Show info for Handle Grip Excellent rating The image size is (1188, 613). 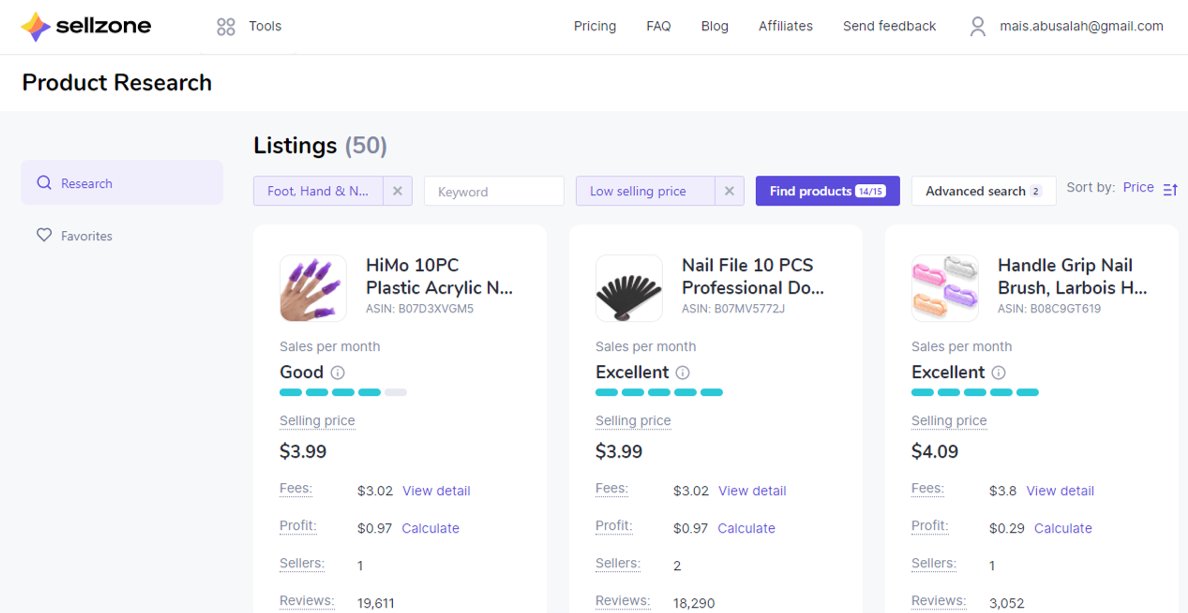tap(999, 373)
